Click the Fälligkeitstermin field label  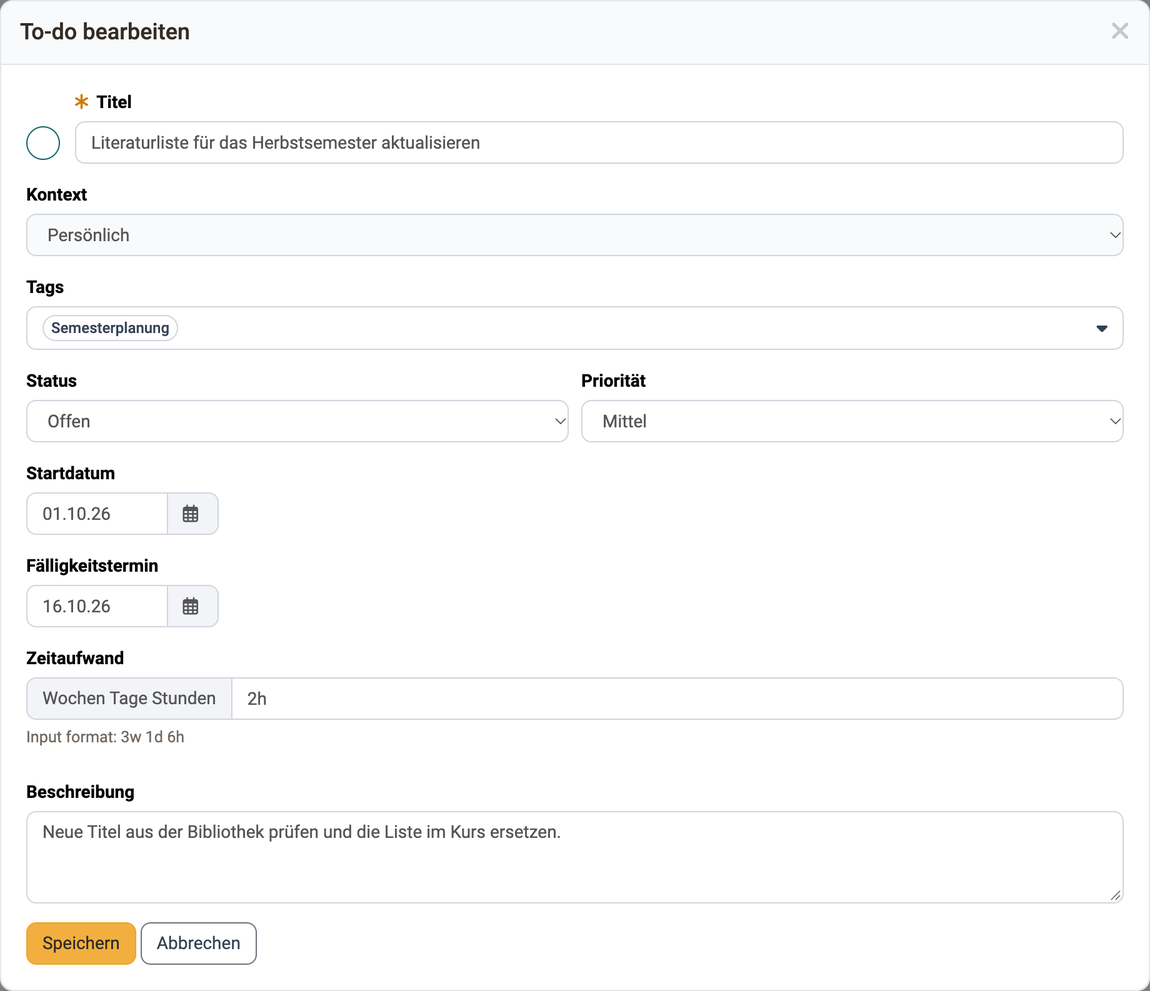point(92,566)
